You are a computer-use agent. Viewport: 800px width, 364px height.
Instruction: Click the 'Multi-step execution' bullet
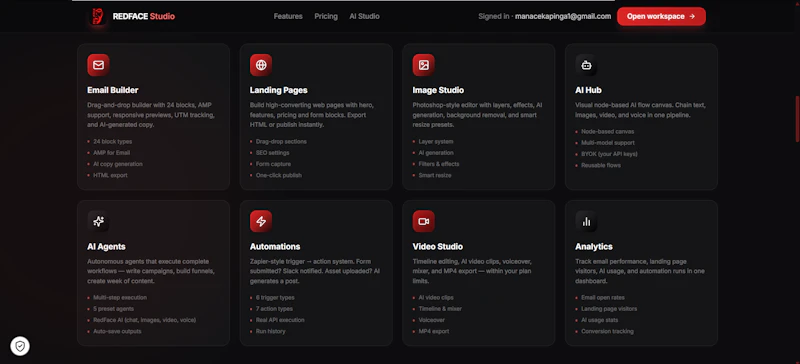[117, 298]
